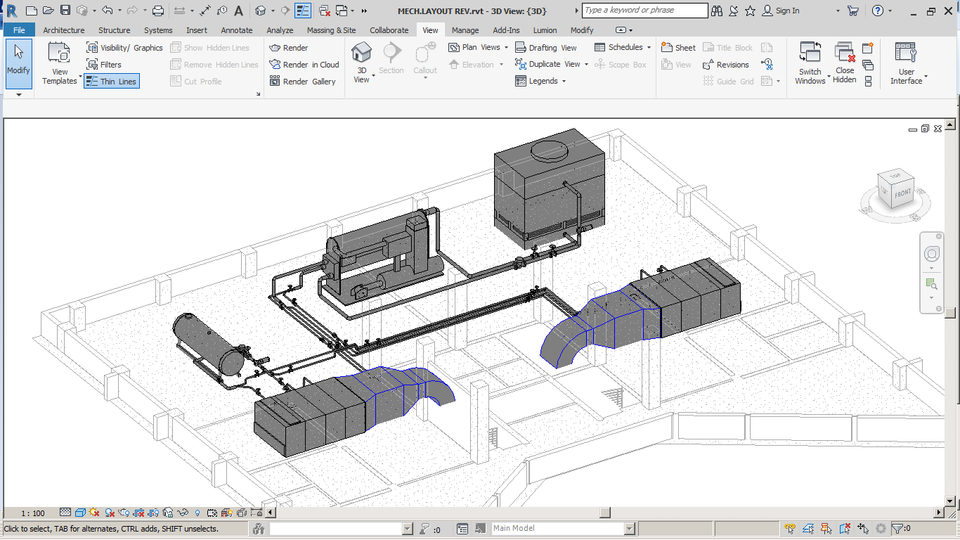
Task: Click the Sheet icon
Action: pos(666,48)
